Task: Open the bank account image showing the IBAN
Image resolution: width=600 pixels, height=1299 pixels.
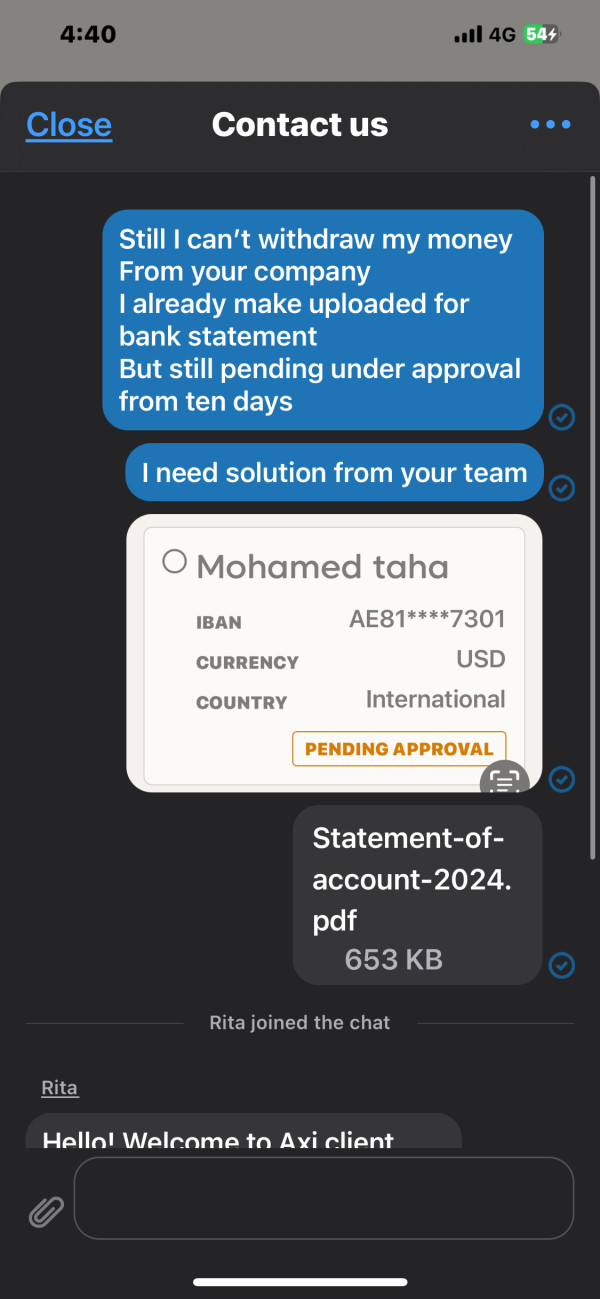Action: click(334, 652)
